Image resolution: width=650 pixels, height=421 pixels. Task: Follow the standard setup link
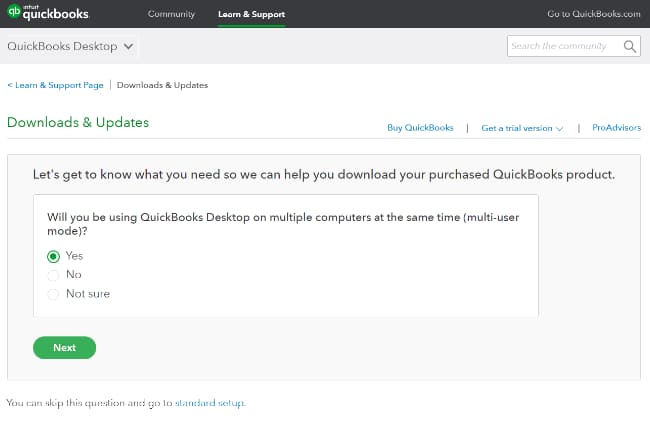pos(210,403)
